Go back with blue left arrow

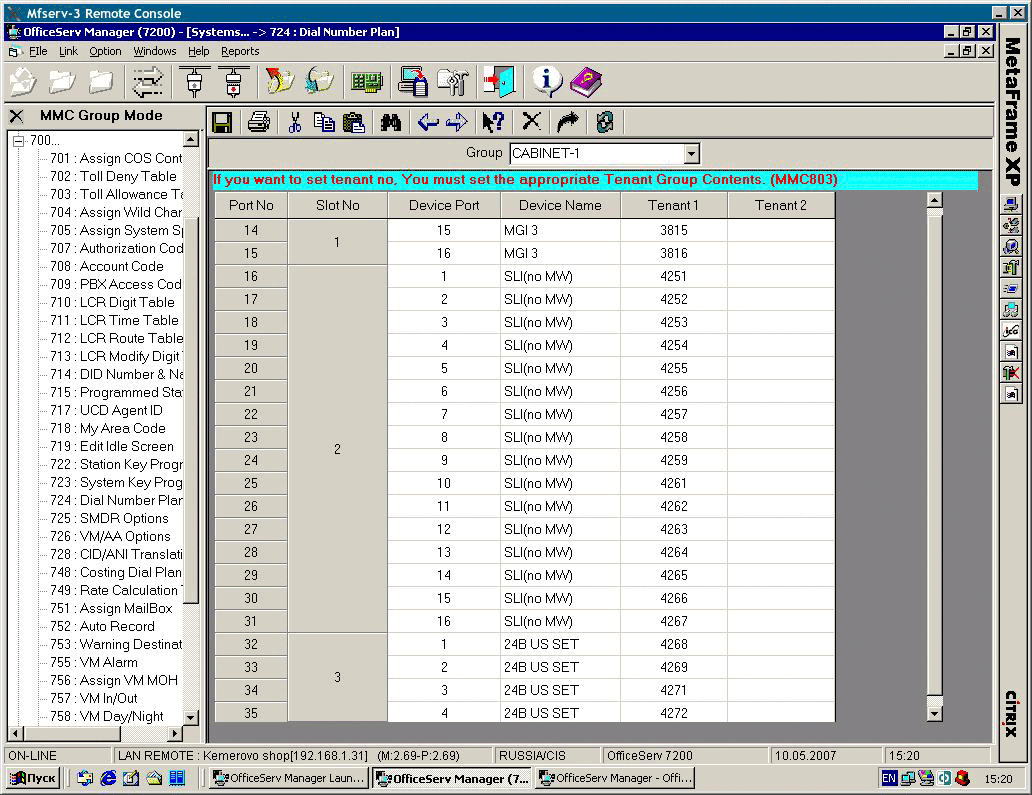point(428,122)
